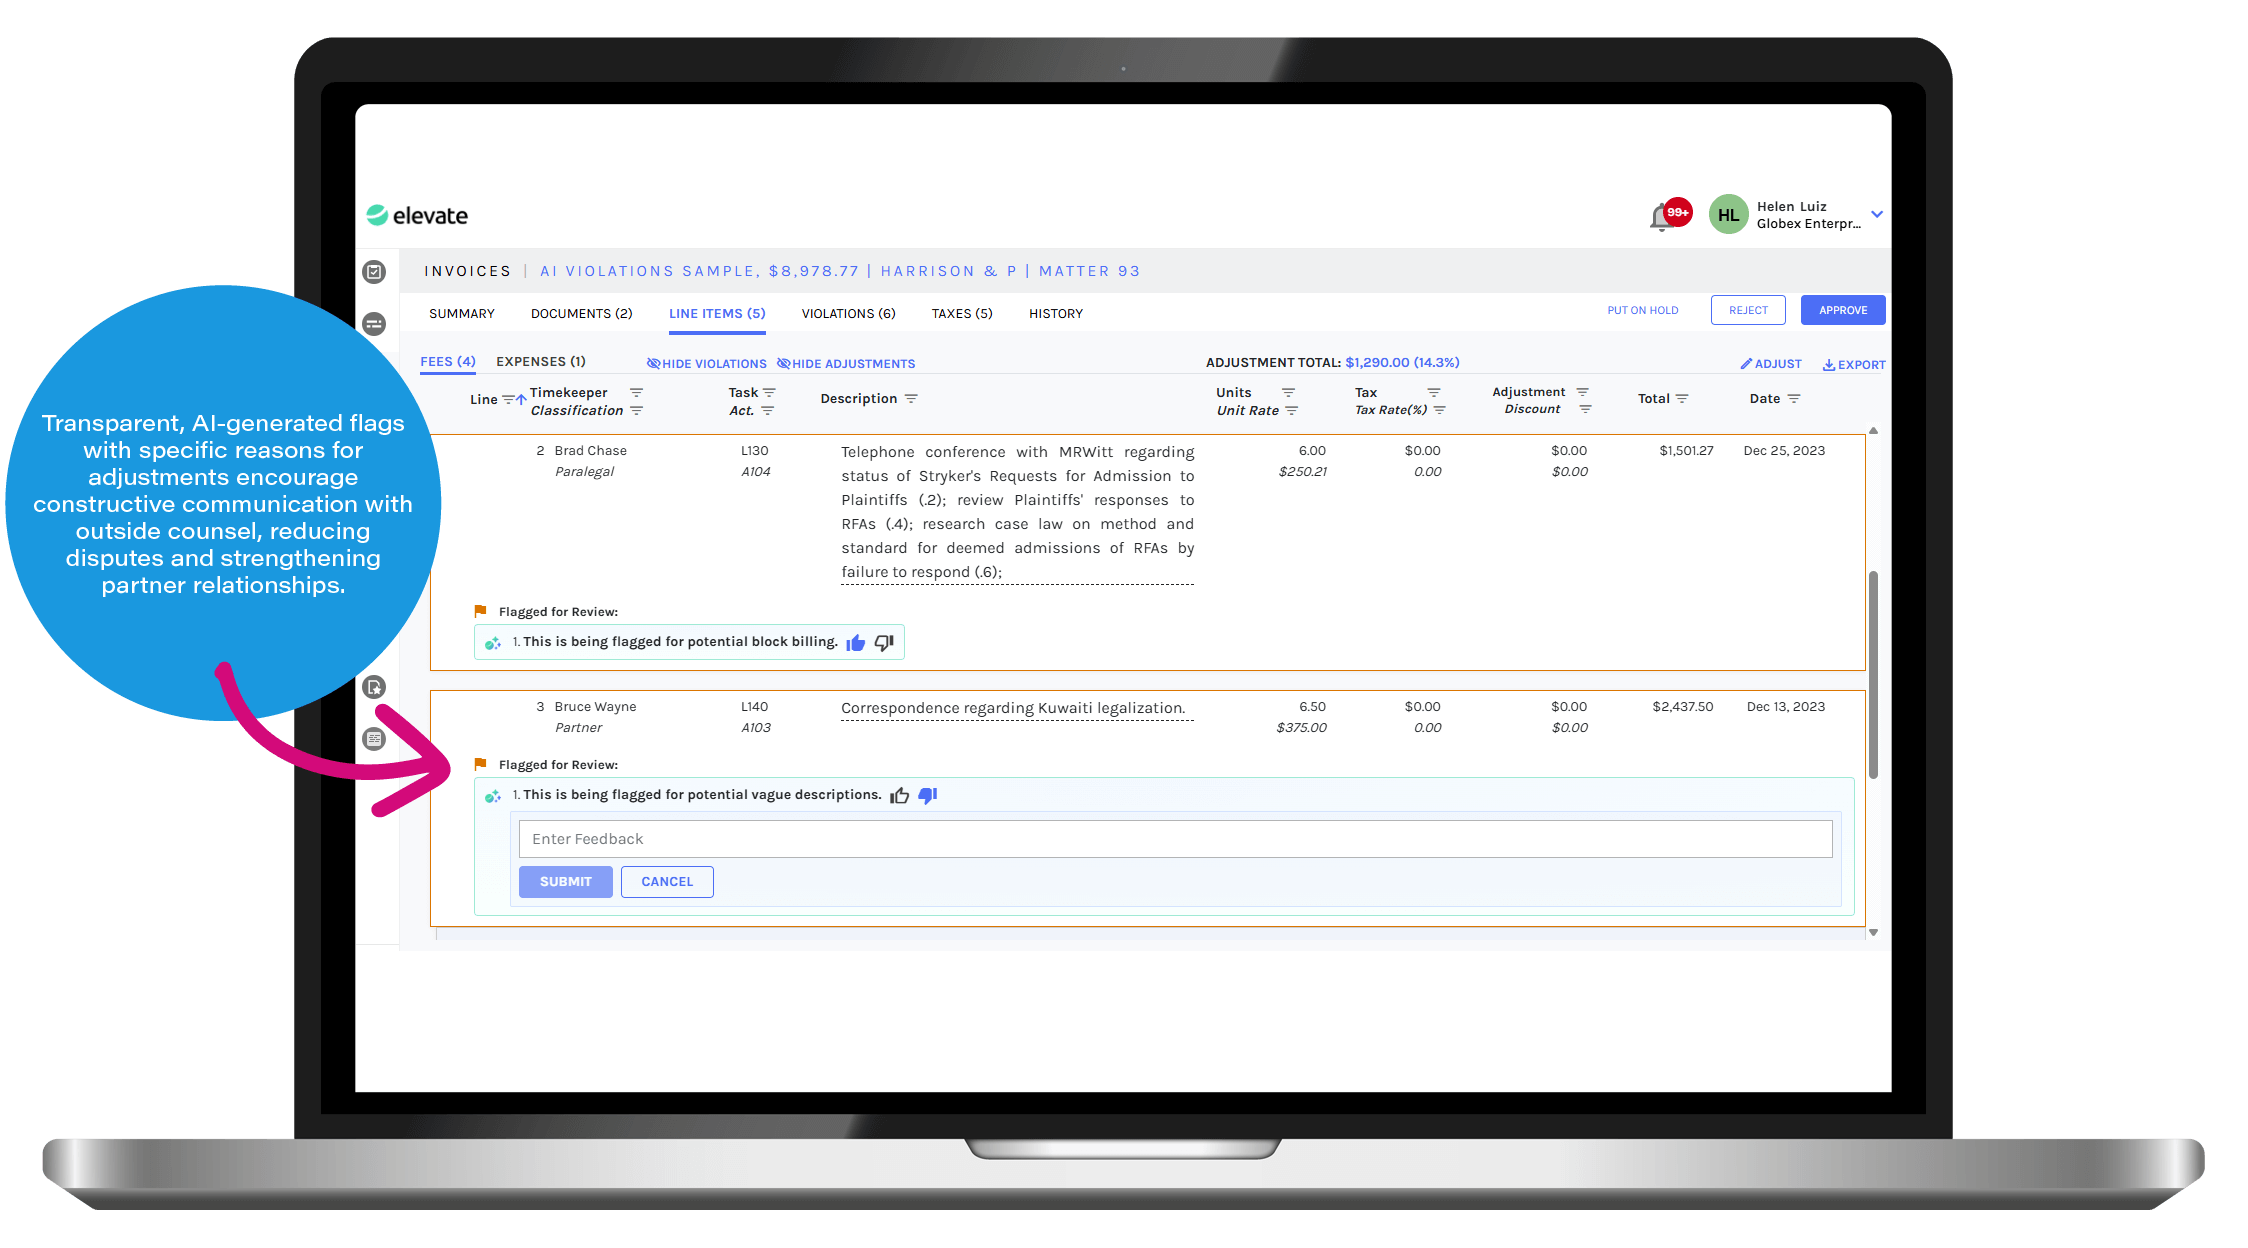Open the Helen Luiz account dropdown
The image size is (2248, 1248).
click(1877, 214)
